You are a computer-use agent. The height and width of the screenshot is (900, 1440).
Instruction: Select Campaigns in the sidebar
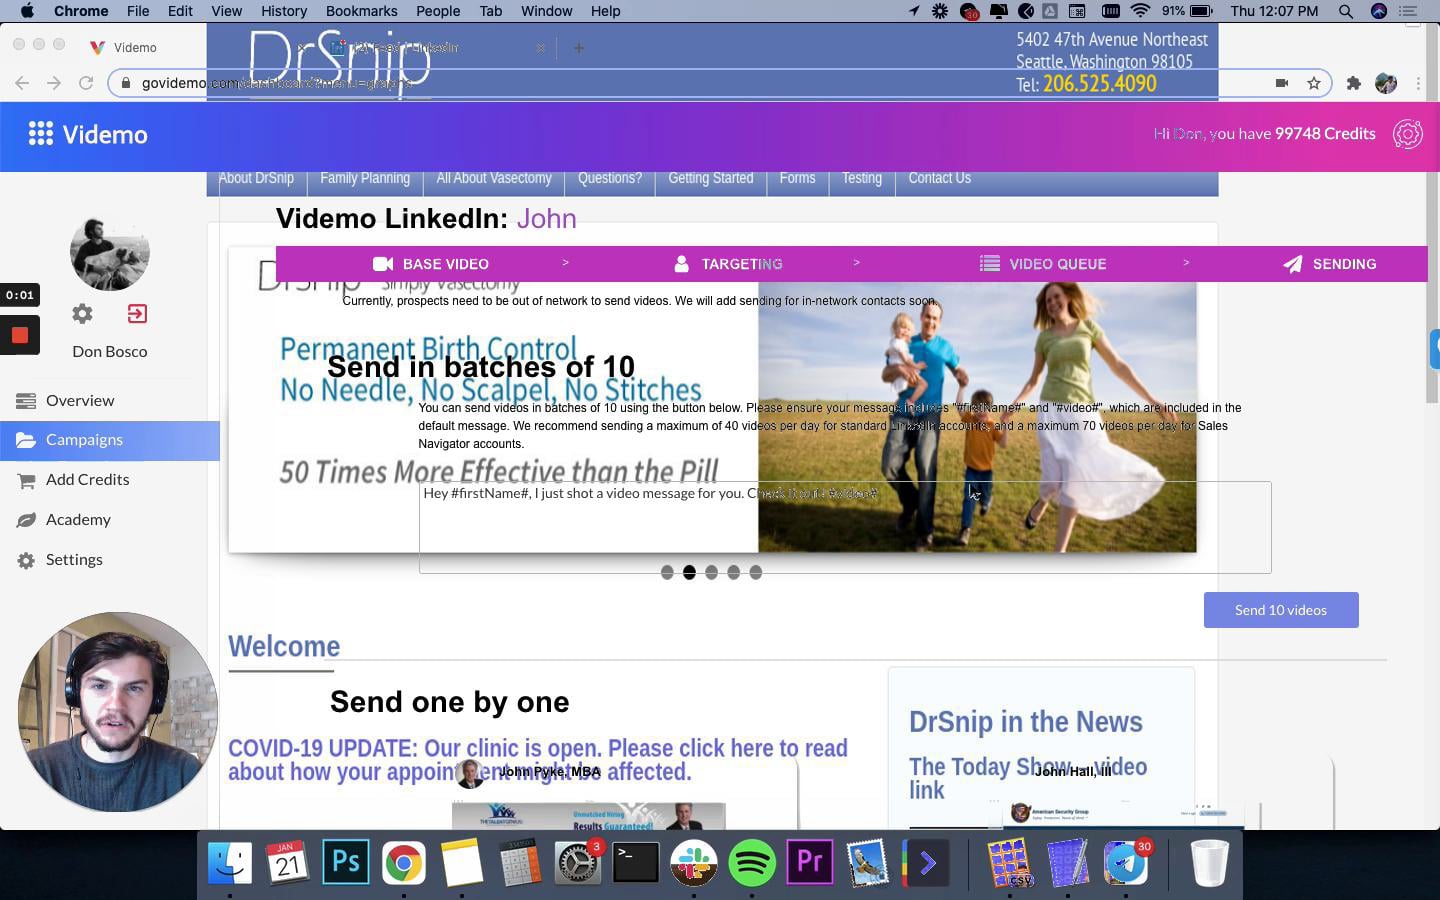click(x=110, y=440)
